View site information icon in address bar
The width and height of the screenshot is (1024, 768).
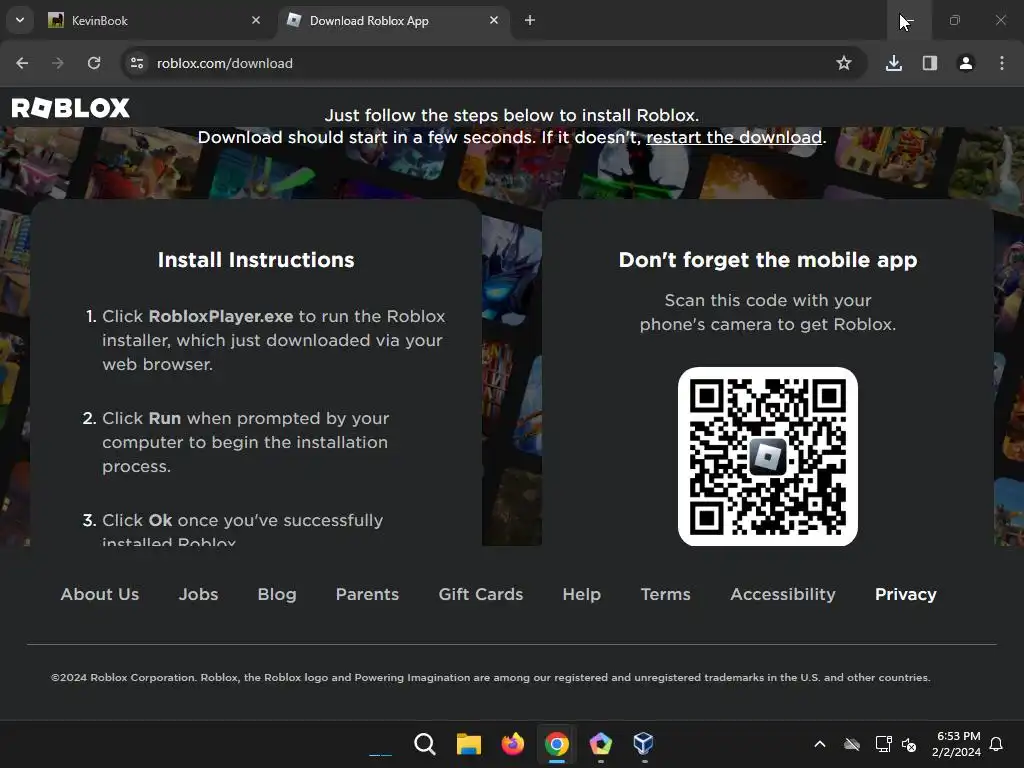click(x=137, y=63)
